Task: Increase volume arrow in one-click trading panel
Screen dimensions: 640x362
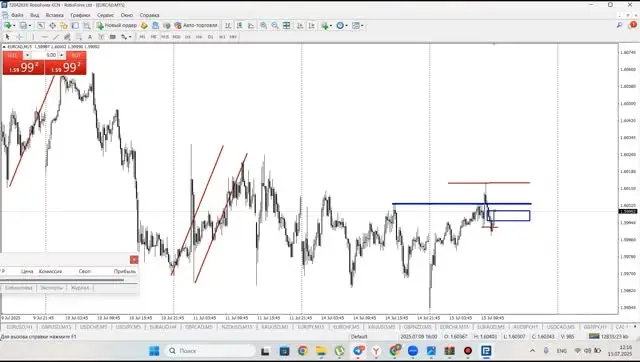Action: 62,55
